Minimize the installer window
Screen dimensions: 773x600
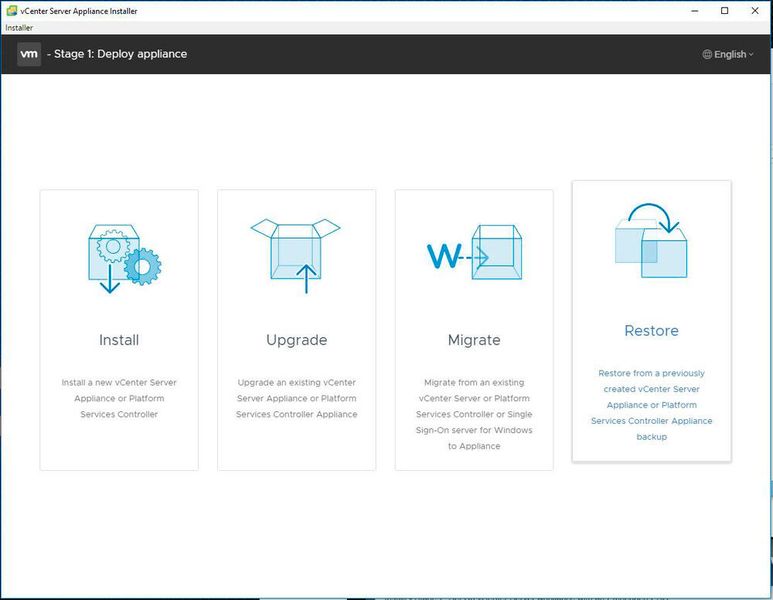pos(695,10)
